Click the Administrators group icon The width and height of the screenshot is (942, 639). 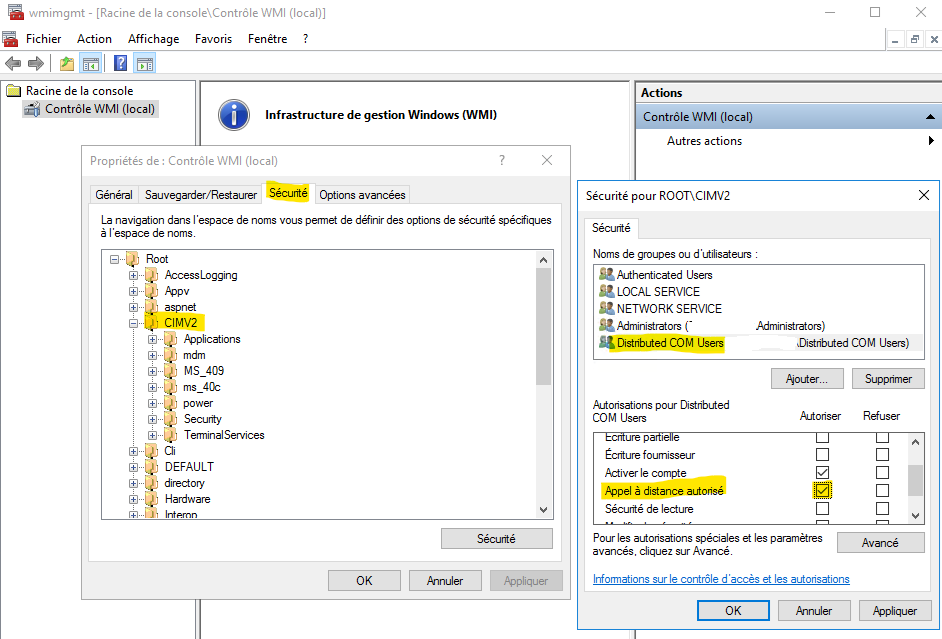(606, 326)
